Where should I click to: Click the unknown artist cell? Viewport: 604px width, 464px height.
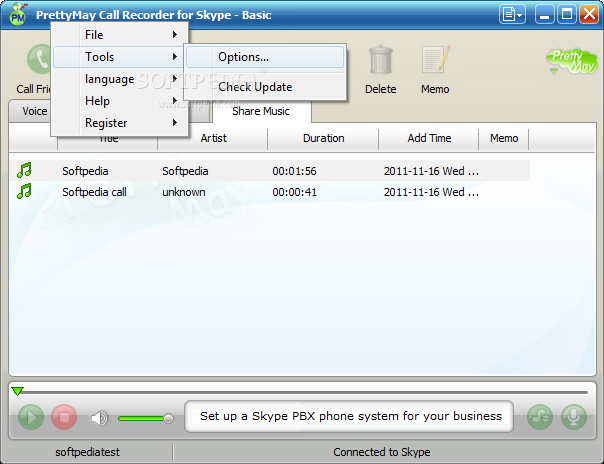point(184,192)
